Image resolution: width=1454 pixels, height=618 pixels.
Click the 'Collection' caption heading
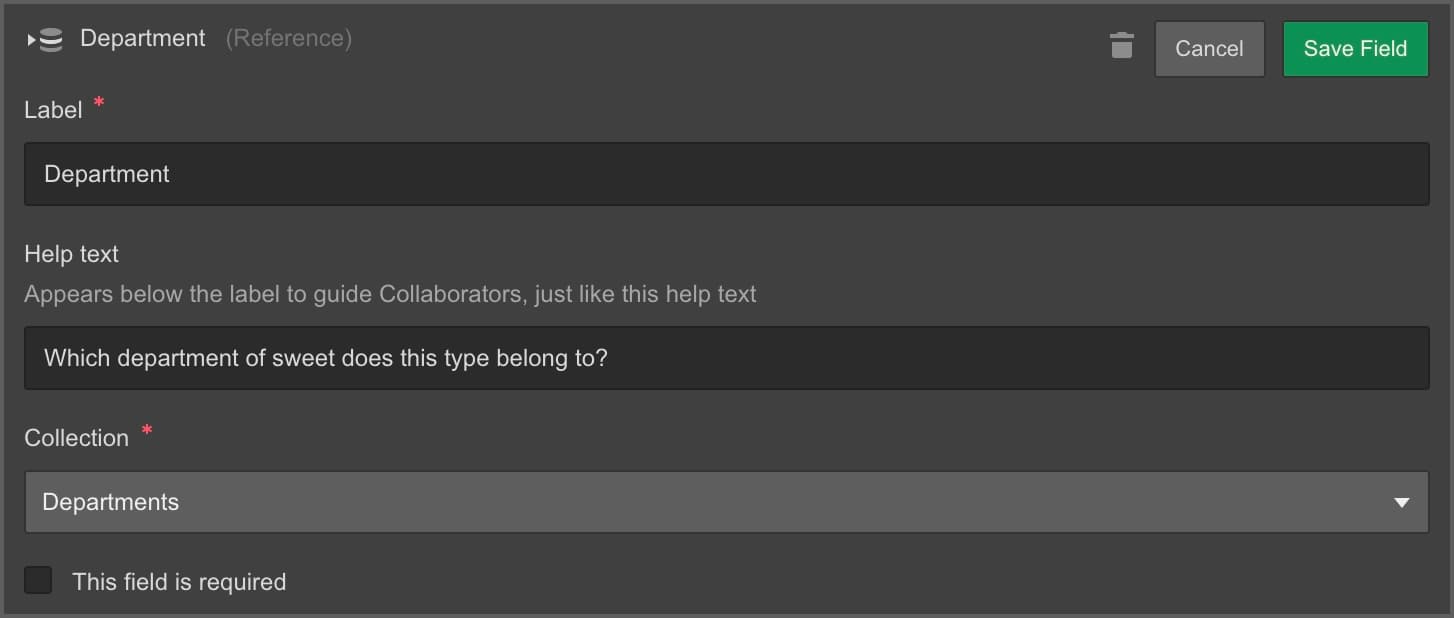(76, 438)
